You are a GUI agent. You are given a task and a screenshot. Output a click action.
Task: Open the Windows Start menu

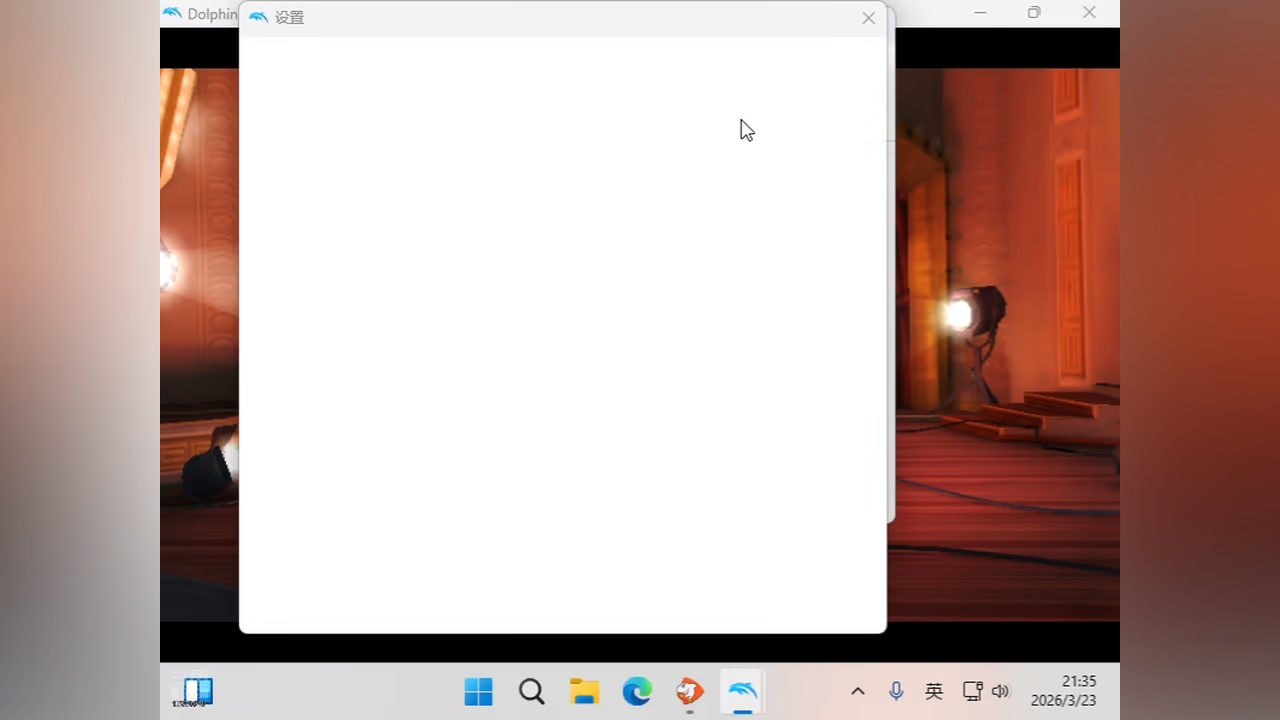coord(478,691)
